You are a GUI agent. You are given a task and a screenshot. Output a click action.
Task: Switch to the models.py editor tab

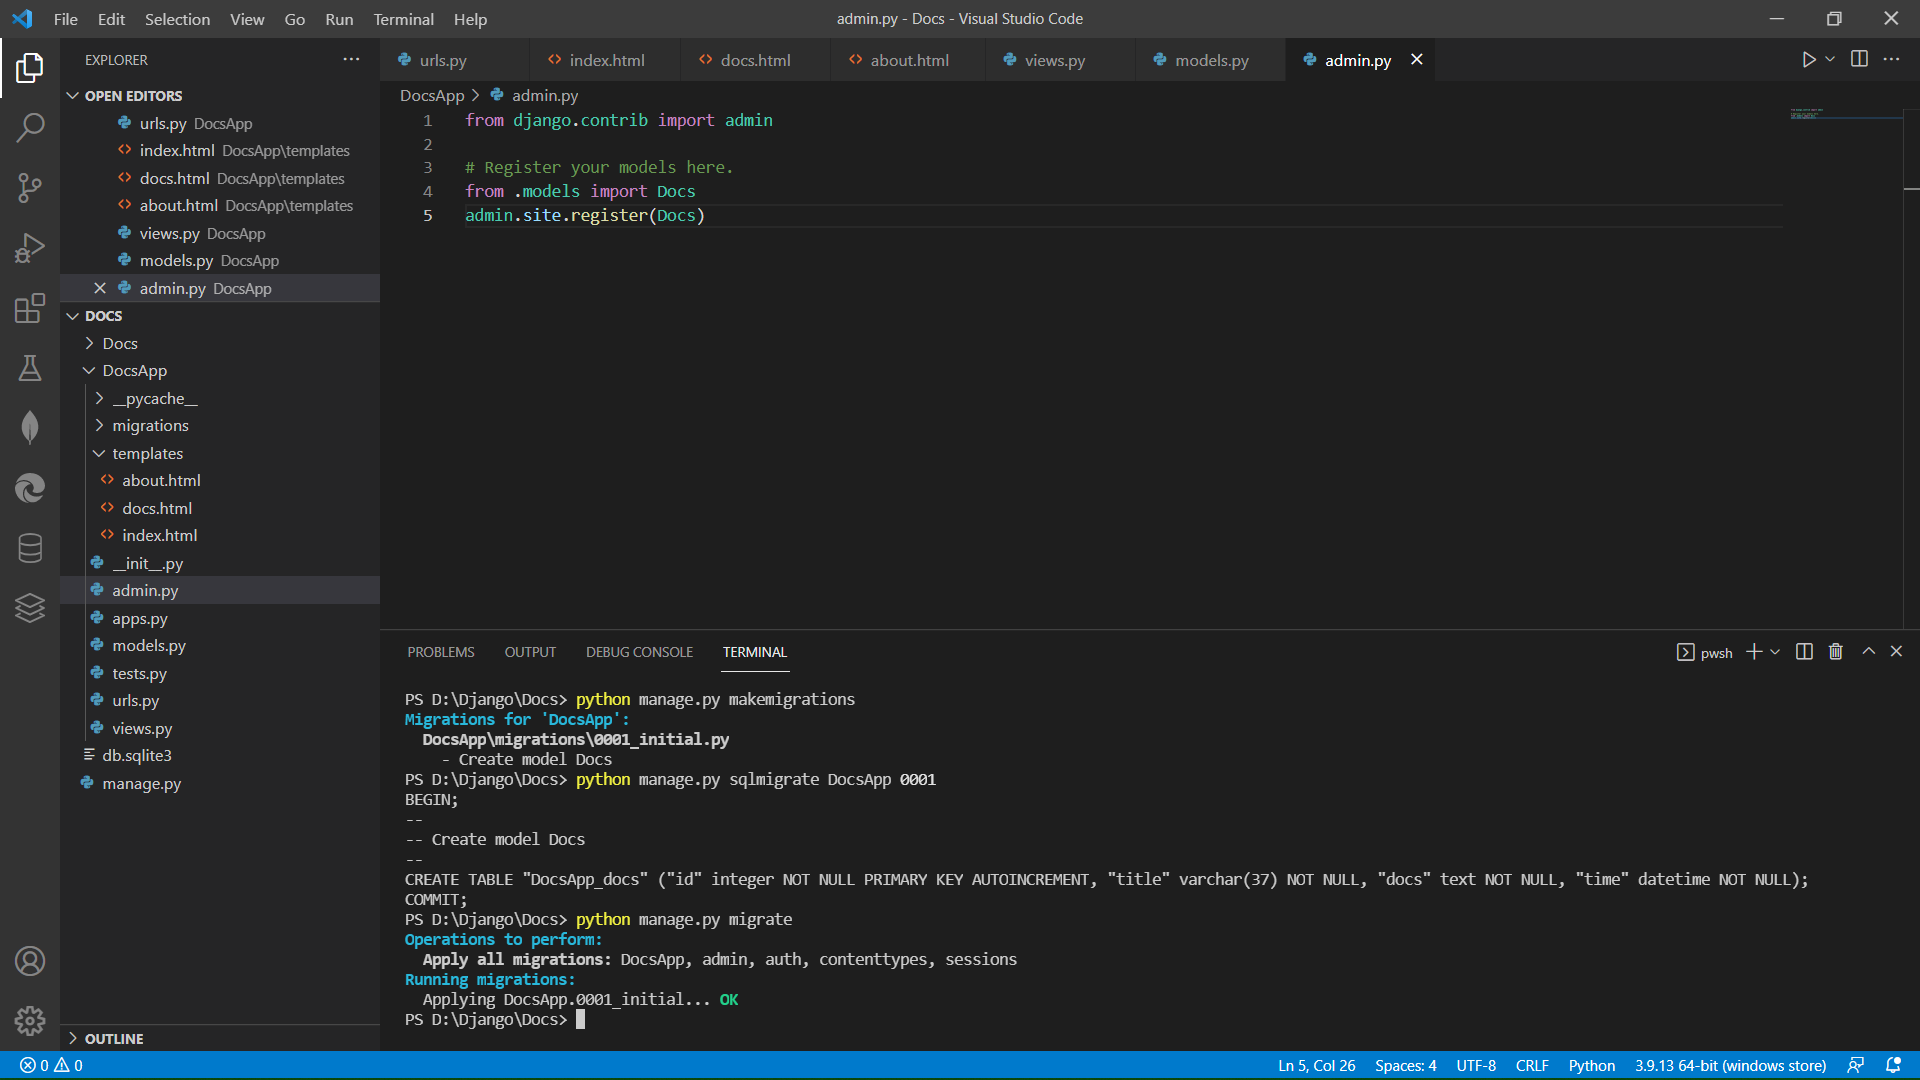tap(1211, 60)
